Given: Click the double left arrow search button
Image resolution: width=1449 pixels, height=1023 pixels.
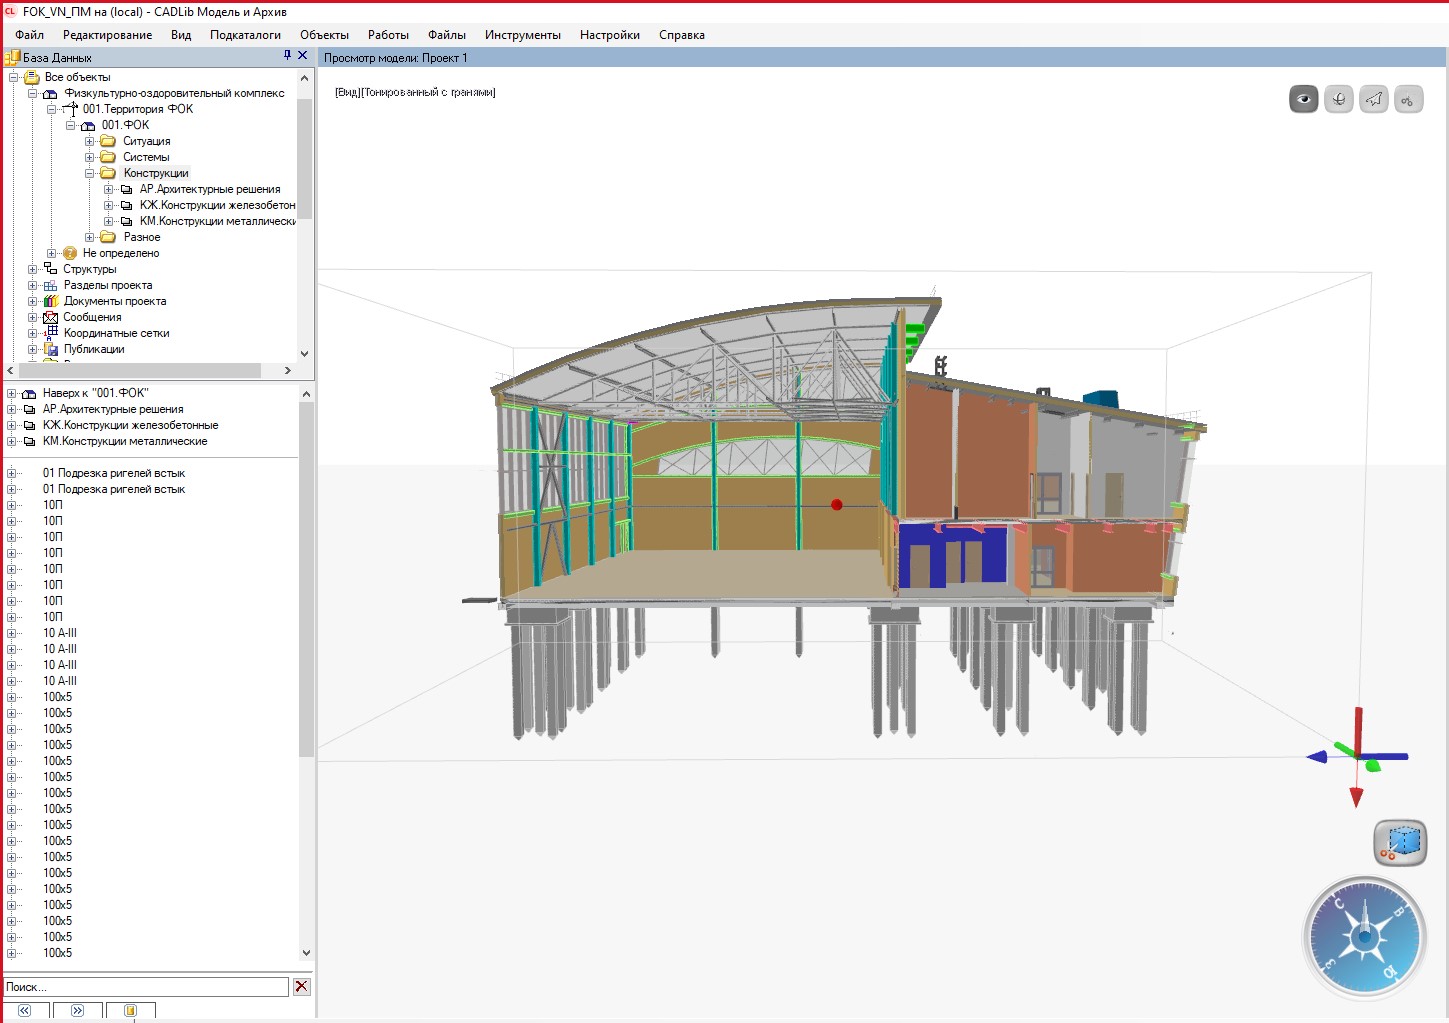Looking at the screenshot, I should point(25,1011).
